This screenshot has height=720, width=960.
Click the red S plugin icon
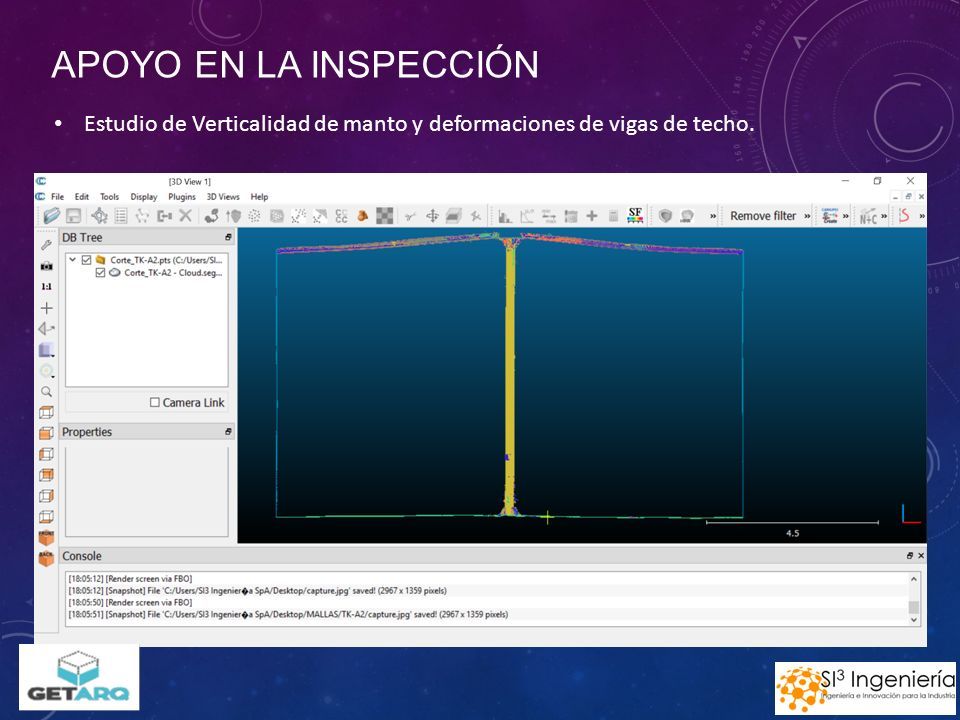[904, 216]
